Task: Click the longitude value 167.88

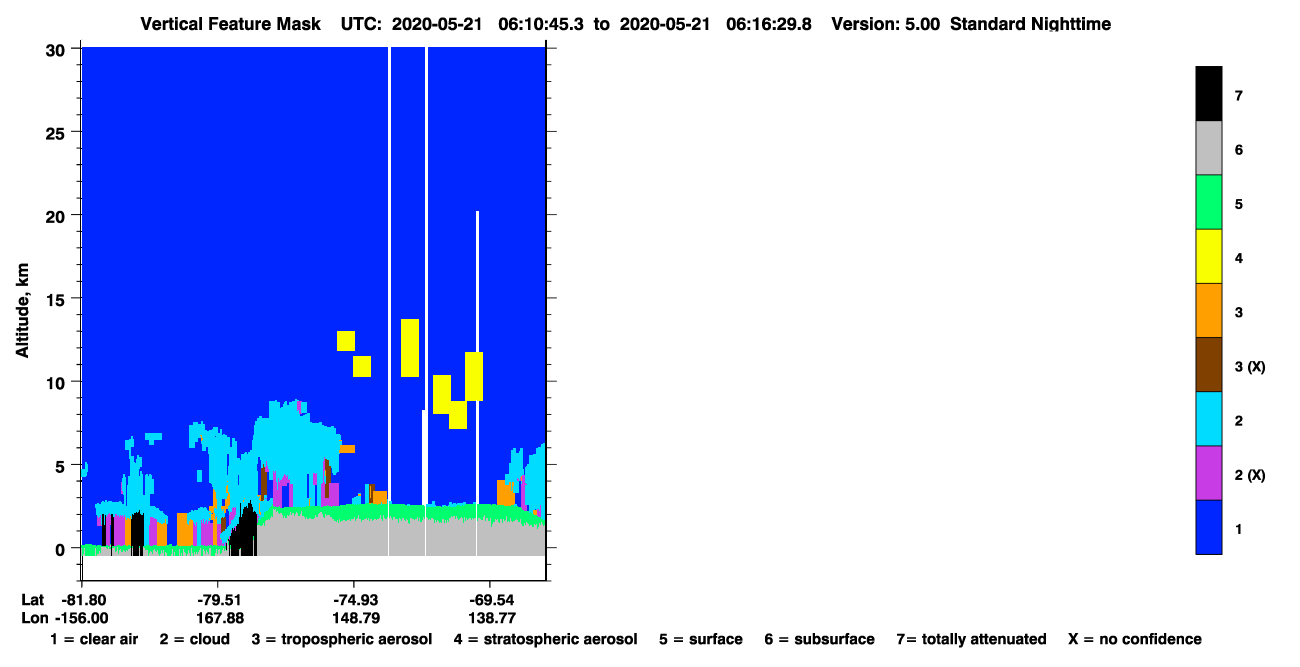Action: pyautogui.click(x=219, y=617)
